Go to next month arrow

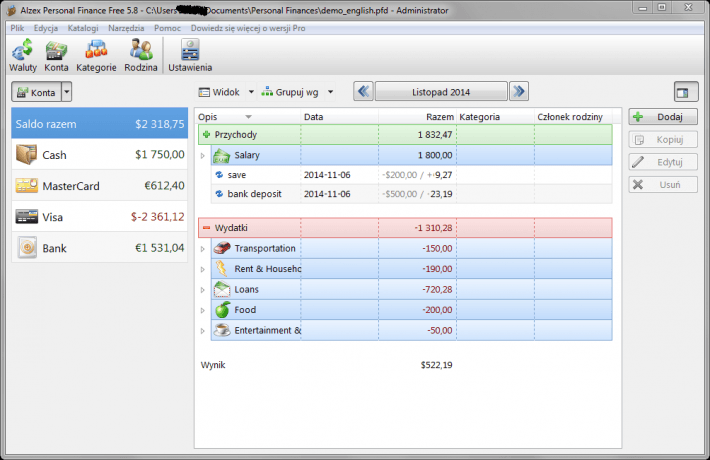click(x=518, y=92)
